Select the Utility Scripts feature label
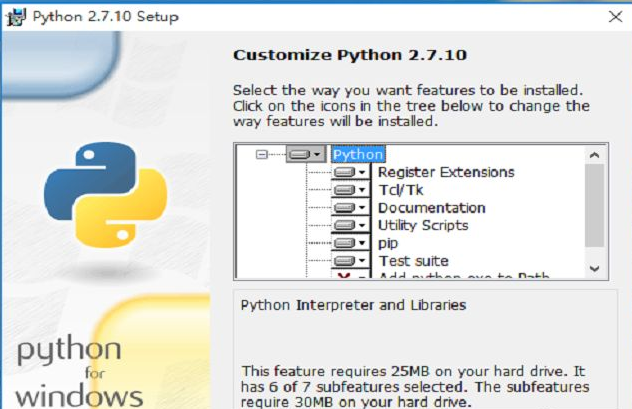Image resolution: width=632 pixels, height=409 pixels. coord(423,226)
